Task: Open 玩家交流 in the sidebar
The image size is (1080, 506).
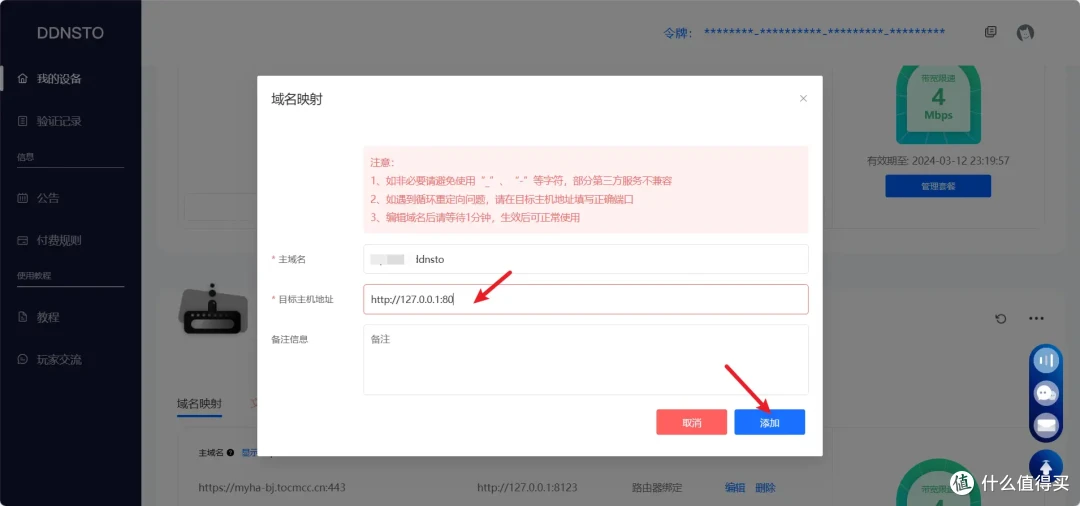Action: 59,360
